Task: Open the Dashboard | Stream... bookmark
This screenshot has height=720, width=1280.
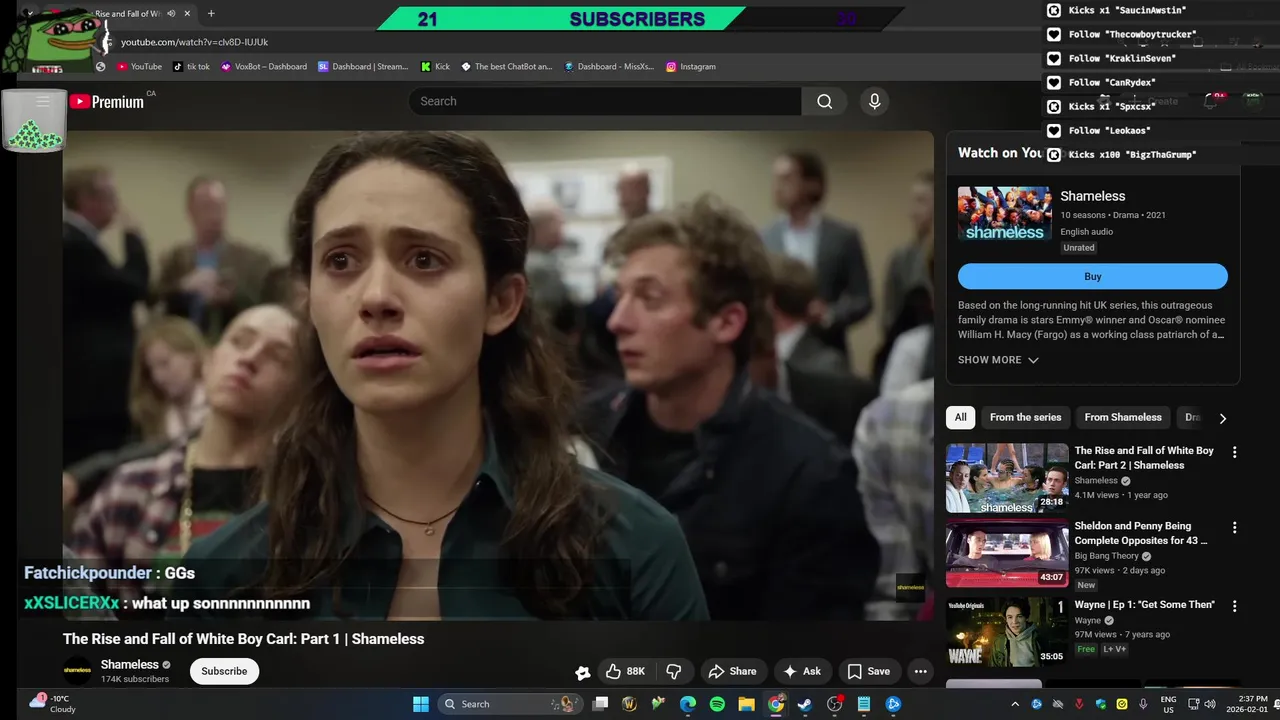Action: pyautogui.click(x=363, y=66)
